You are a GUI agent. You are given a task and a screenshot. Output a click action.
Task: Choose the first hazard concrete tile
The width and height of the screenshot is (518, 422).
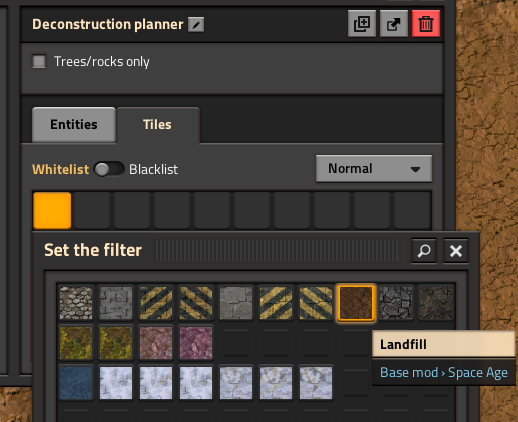tap(156, 303)
